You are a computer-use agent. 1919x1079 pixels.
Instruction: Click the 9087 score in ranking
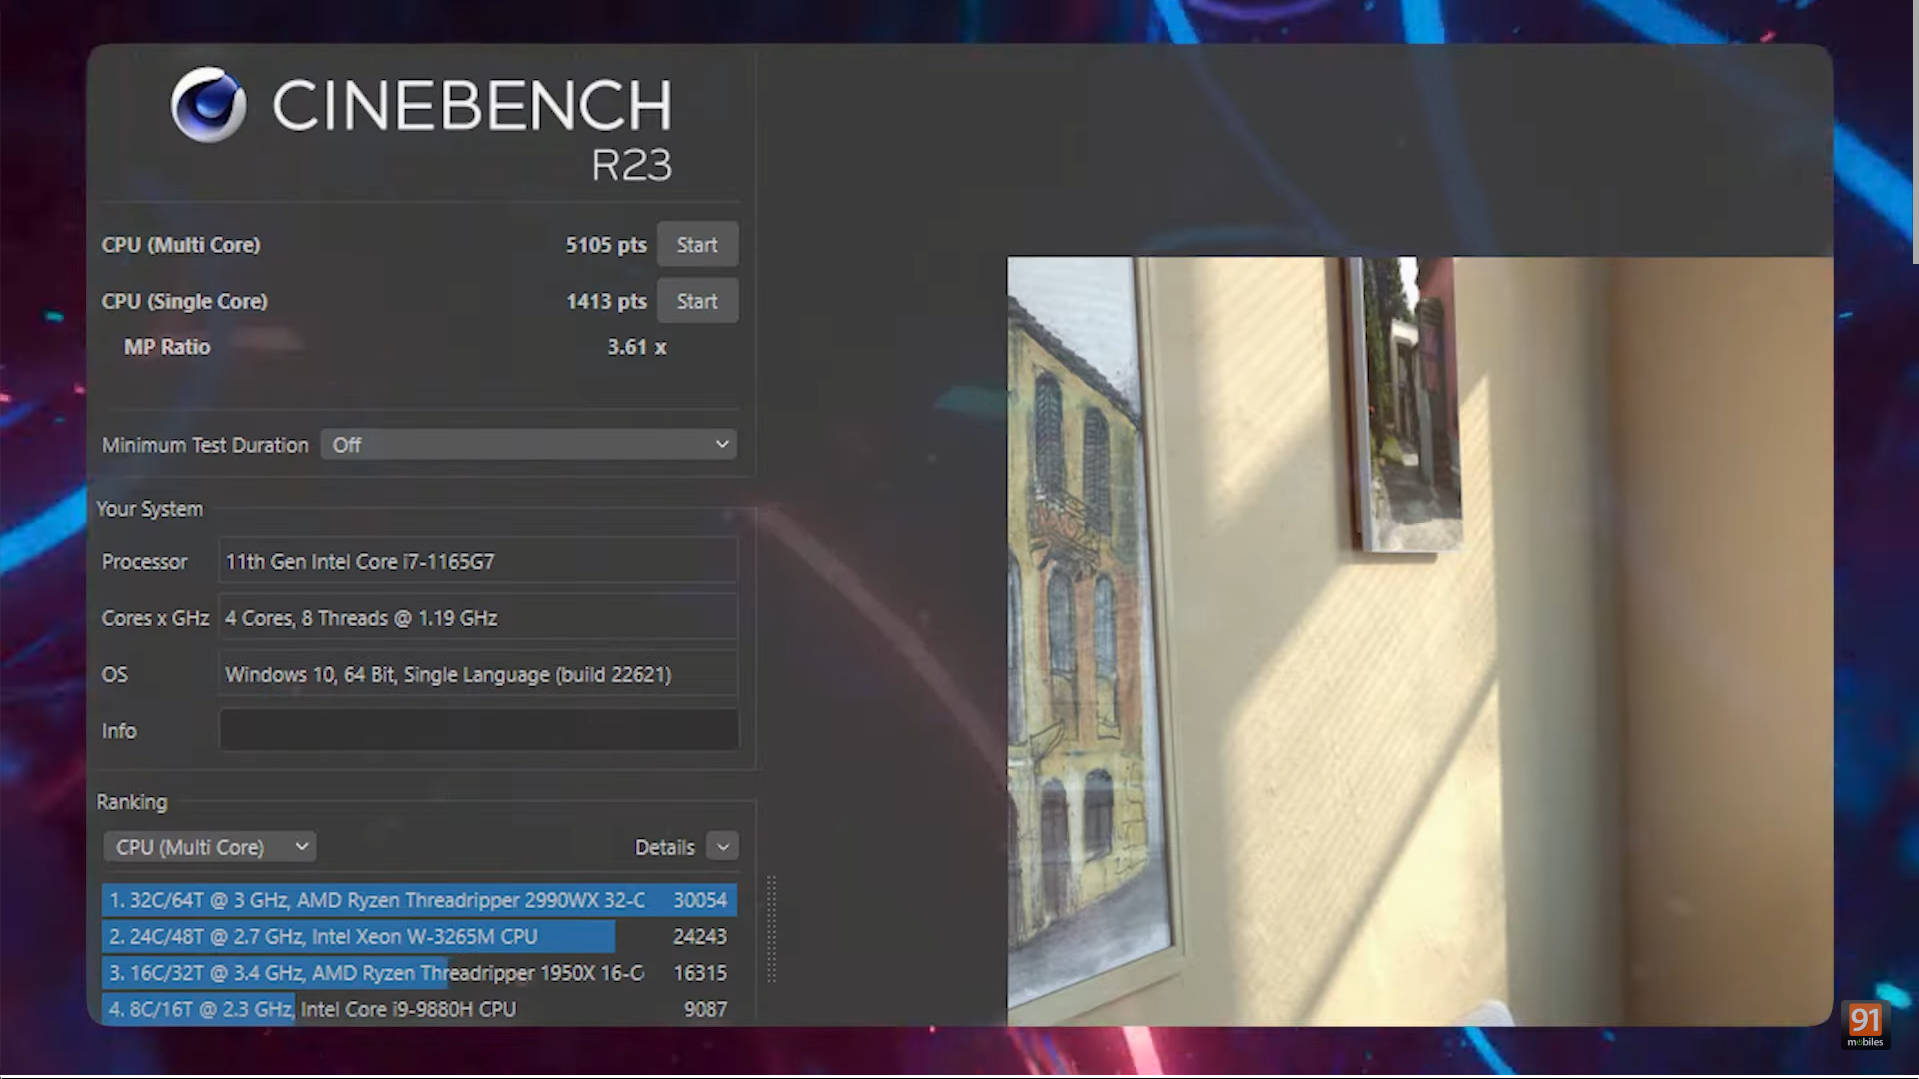click(705, 1009)
